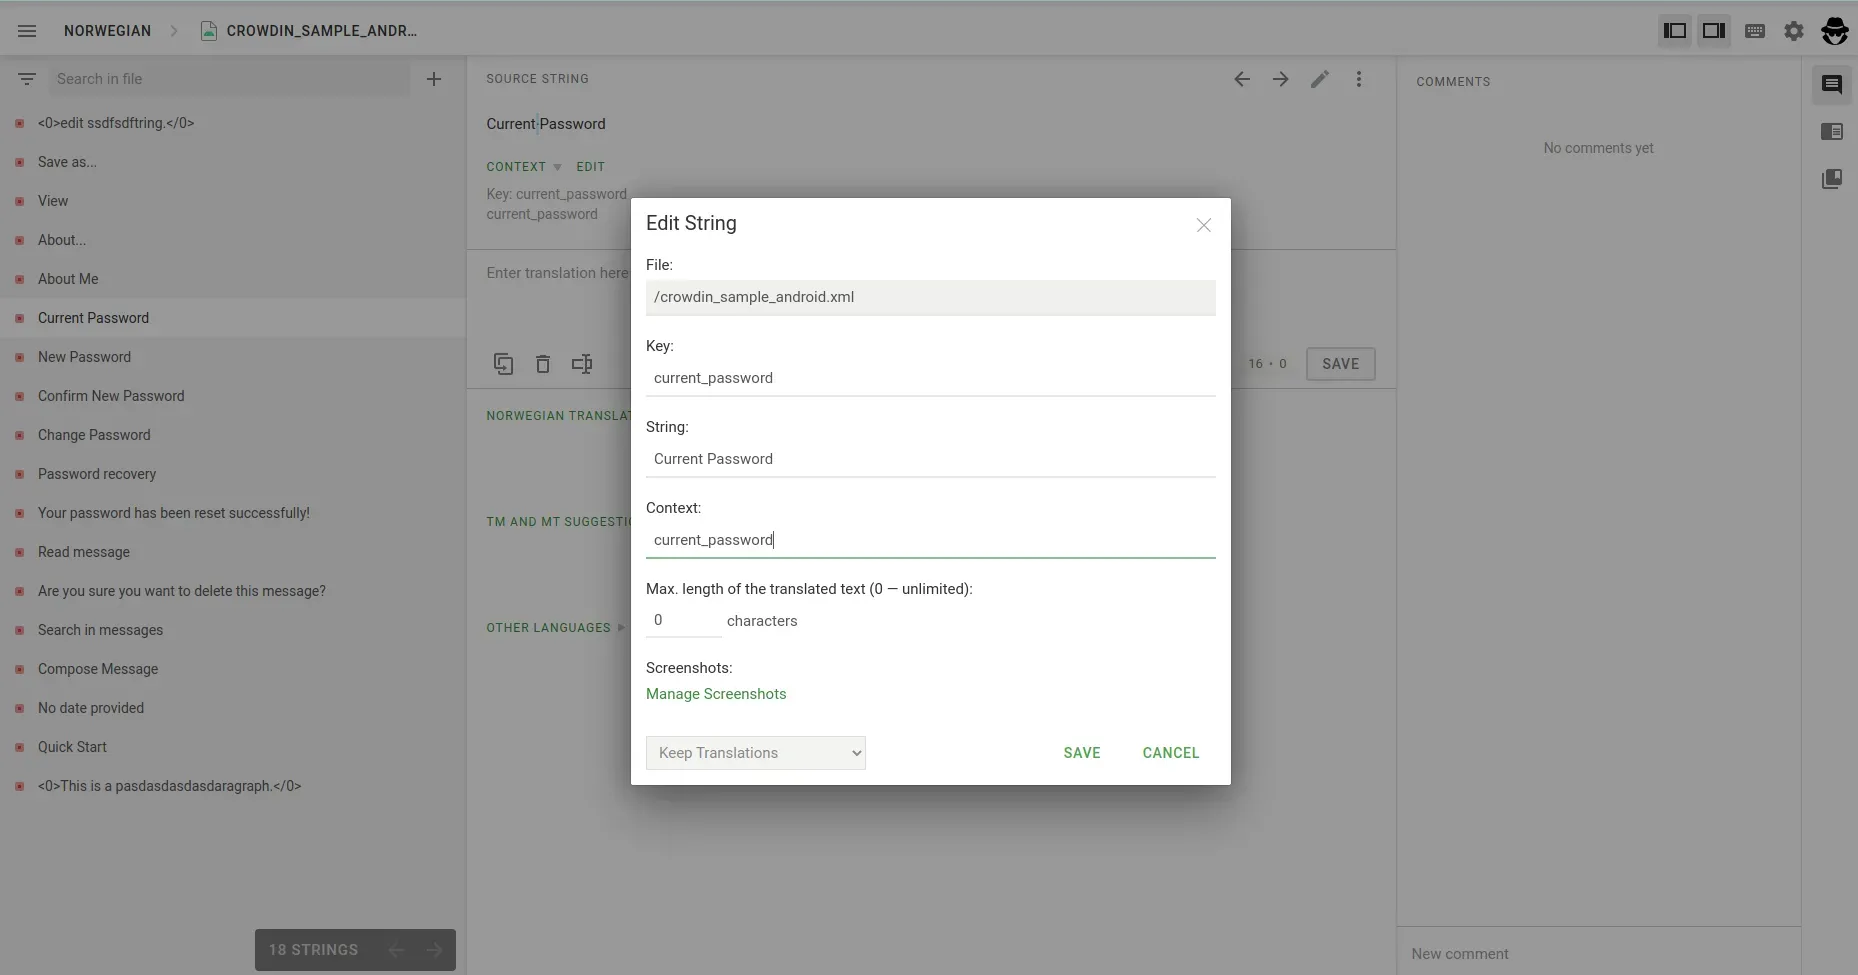The height and width of the screenshot is (975, 1858).
Task: Open the editor settings gear
Action: pos(1794,31)
